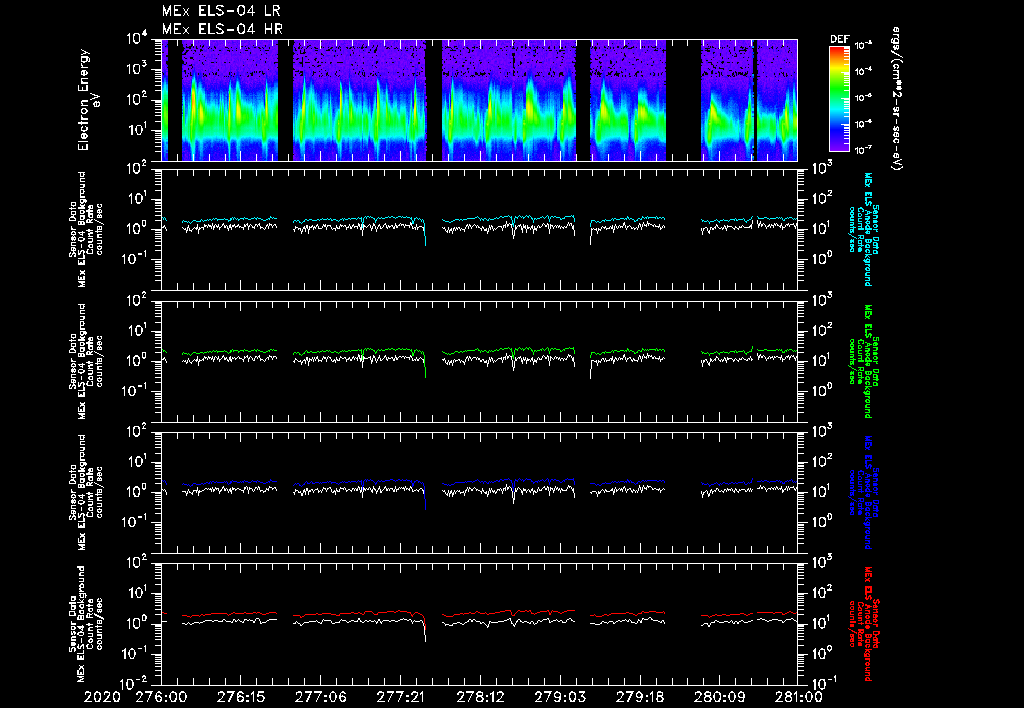Click the blue Anode Background Count Rate label
The image size is (1024, 708).
click(864, 492)
